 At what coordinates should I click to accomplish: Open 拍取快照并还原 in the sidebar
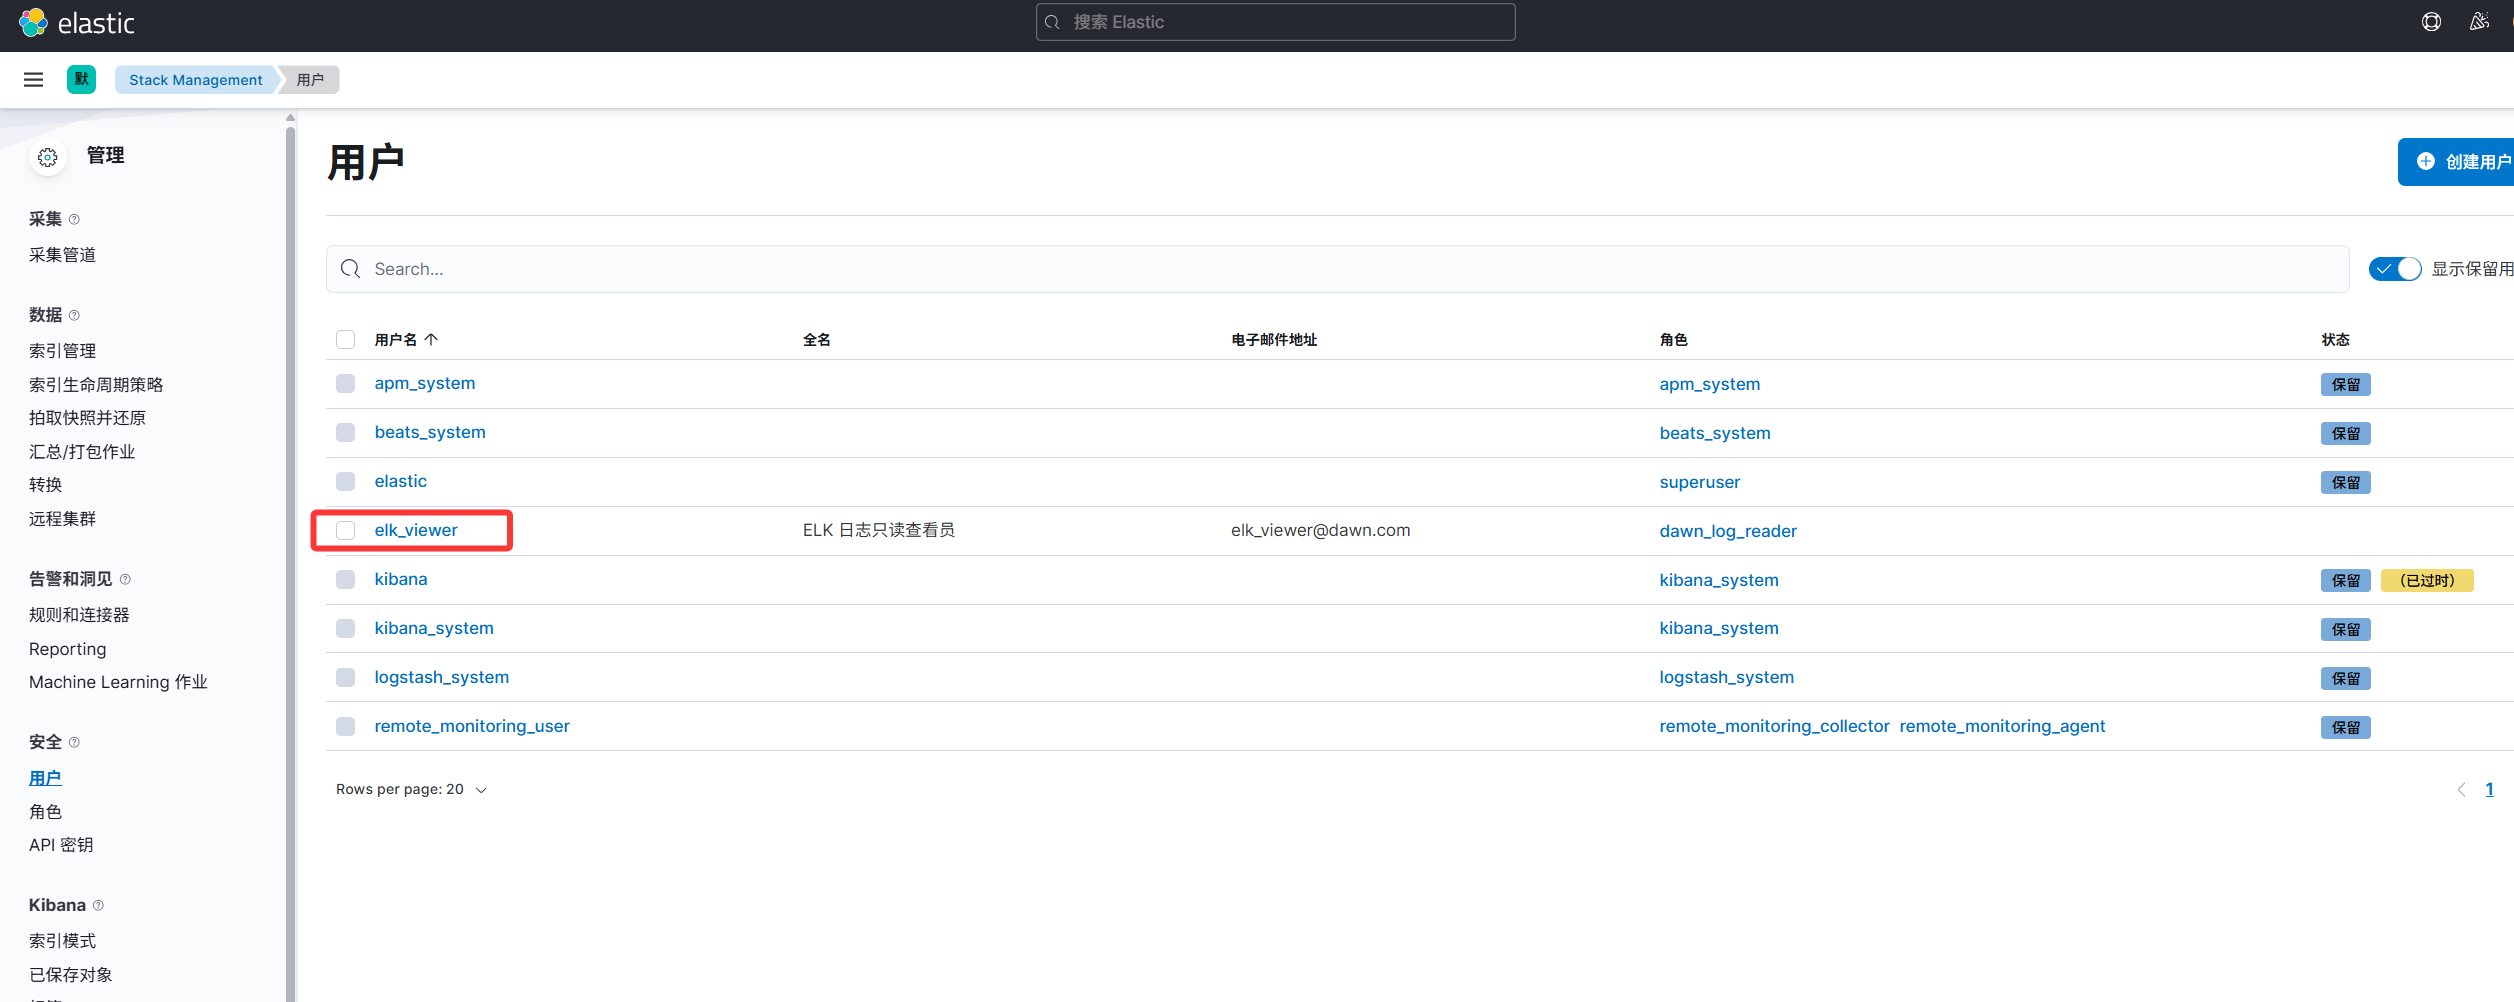(x=88, y=418)
